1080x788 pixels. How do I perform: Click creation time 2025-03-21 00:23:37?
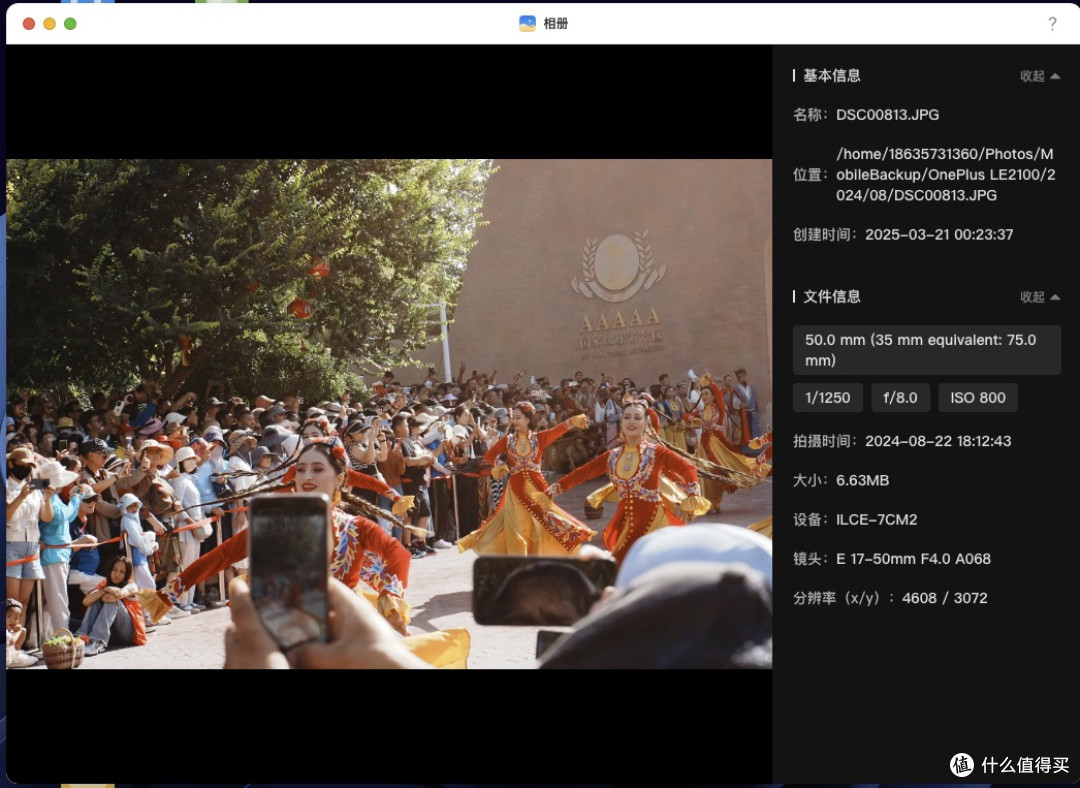coord(939,235)
